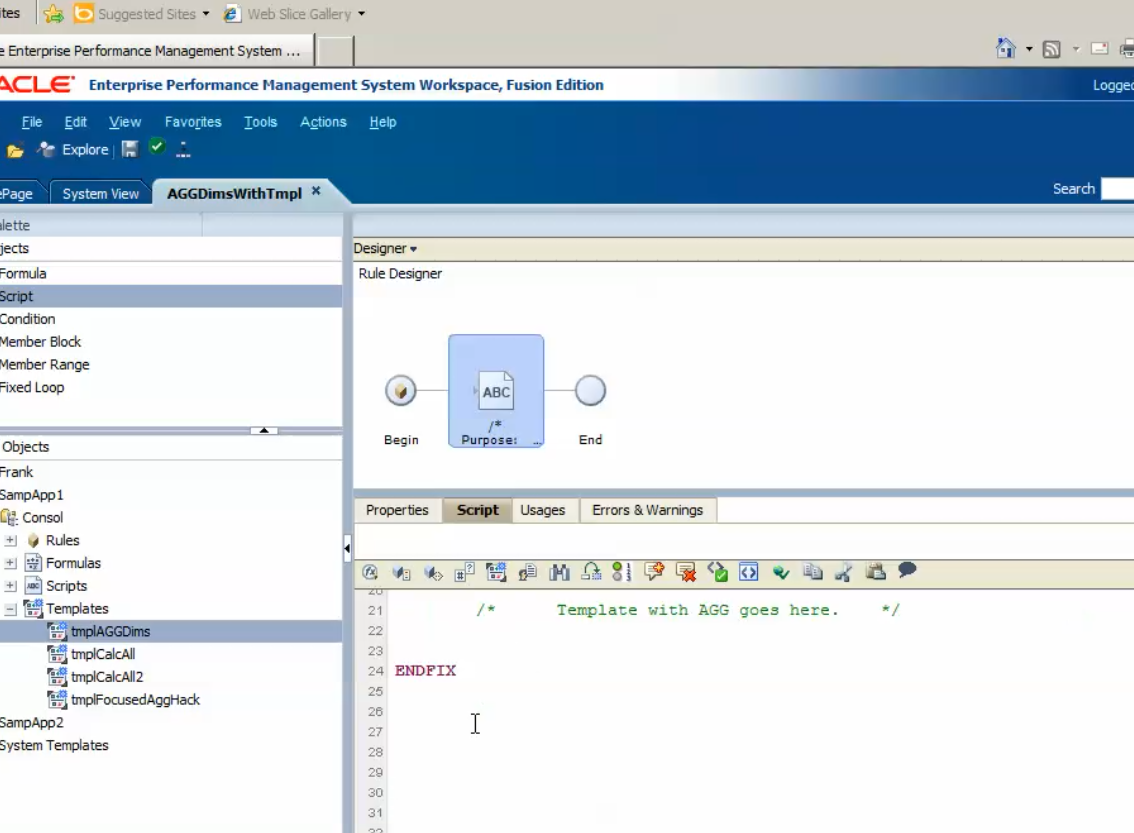Screen dimensions: 1134x833
Task: Select the ABC script component in designer
Action: 496,390
